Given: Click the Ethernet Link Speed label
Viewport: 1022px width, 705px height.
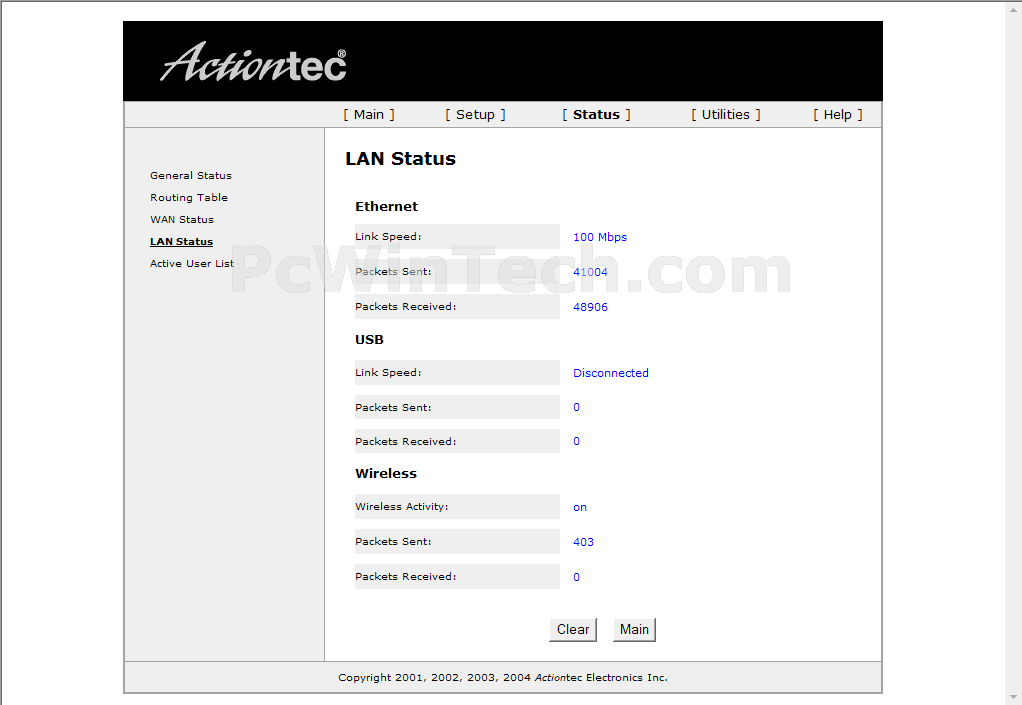Looking at the screenshot, I should point(388,237).
